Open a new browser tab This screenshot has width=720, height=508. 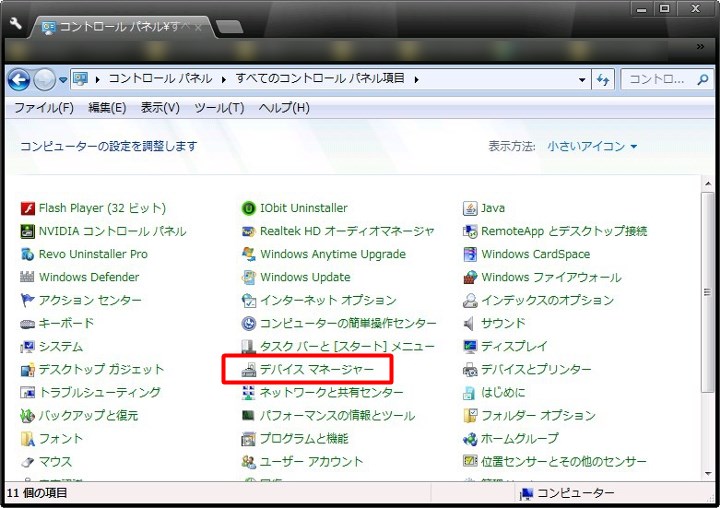click(230, 27)
